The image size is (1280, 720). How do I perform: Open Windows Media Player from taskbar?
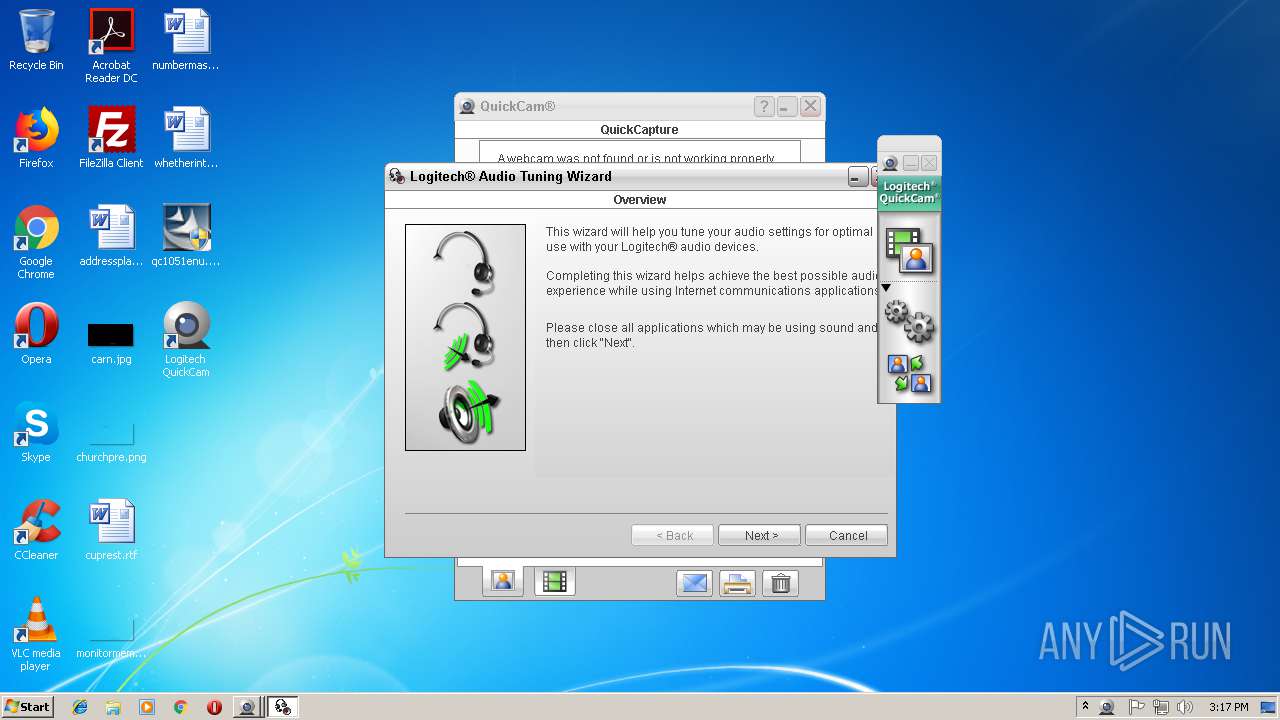(x=147, y=707)
